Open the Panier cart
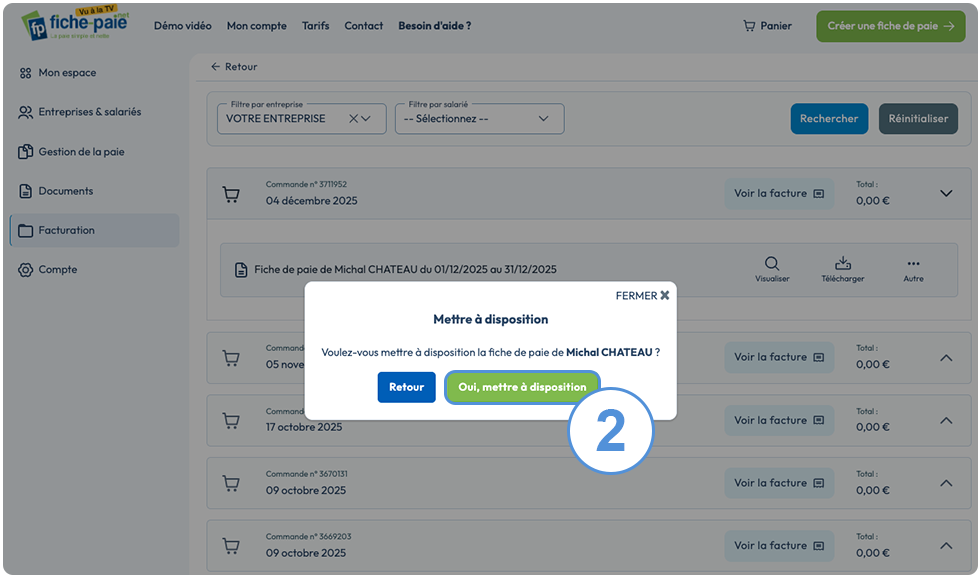 click(768, 26)
